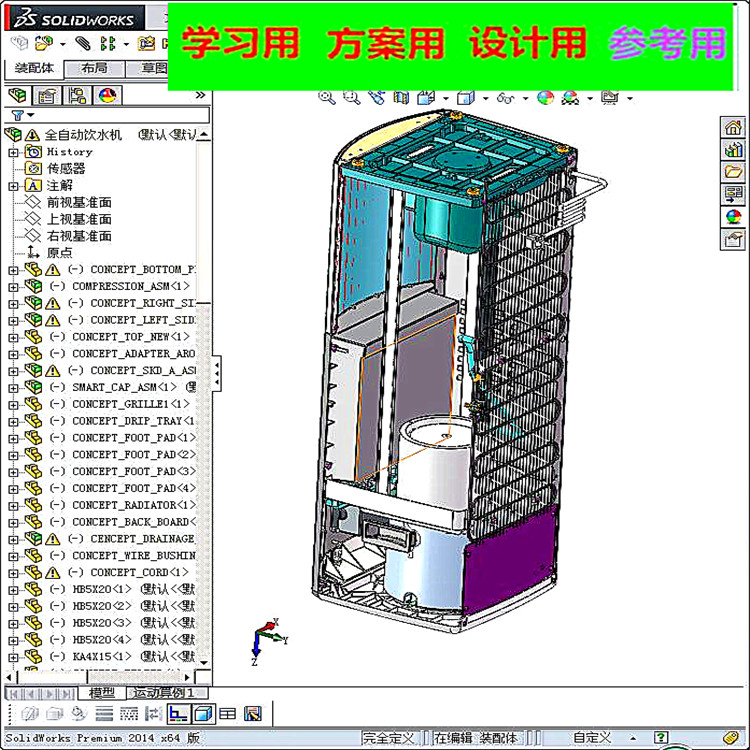Viewport: 750px width, 750px height.
Task: Expand the COMPRESSION_ASM<1> component
Action: pyautogui.click(x=13, y=287)
